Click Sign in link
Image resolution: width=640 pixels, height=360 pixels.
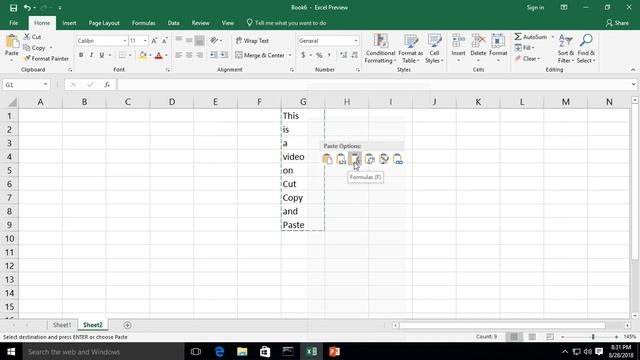click(535, 8)
